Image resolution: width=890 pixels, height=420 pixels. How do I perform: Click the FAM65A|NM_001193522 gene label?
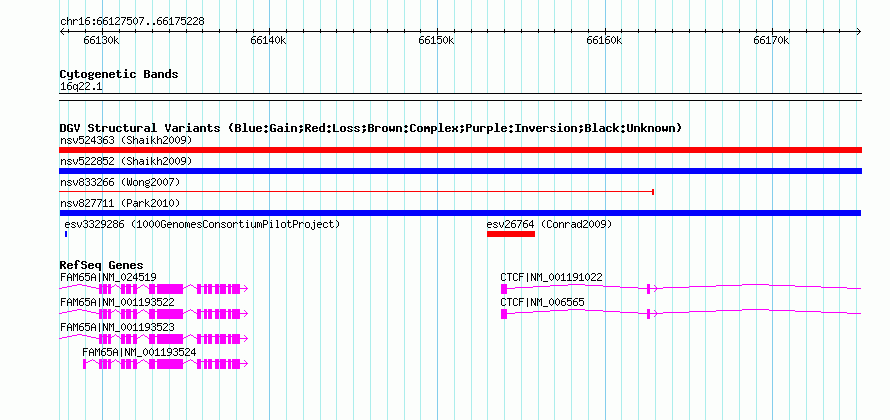click(117, 302)
